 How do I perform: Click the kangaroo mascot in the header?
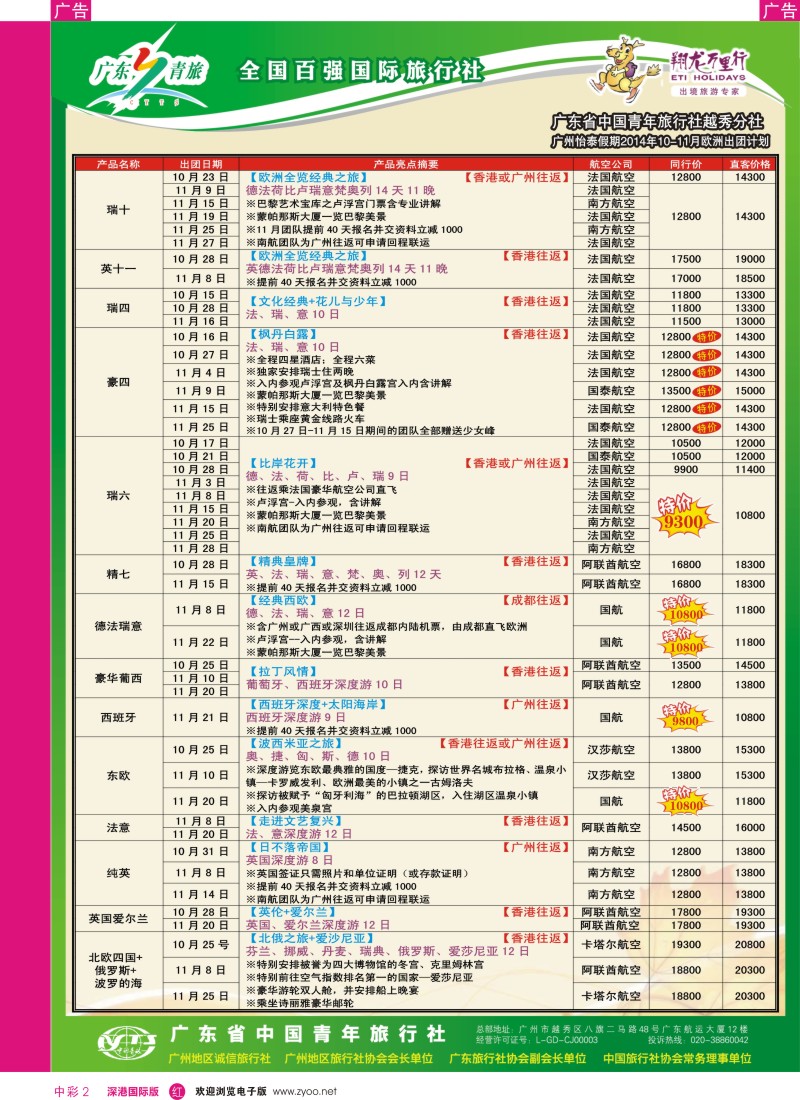click(625, 69)
